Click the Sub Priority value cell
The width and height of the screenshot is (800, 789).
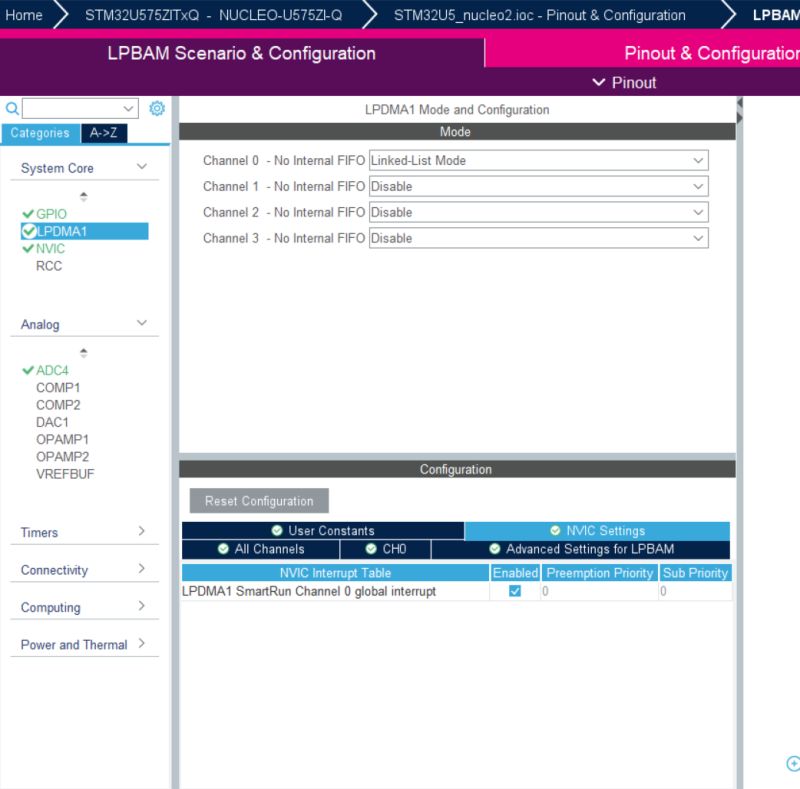(695, 591)
